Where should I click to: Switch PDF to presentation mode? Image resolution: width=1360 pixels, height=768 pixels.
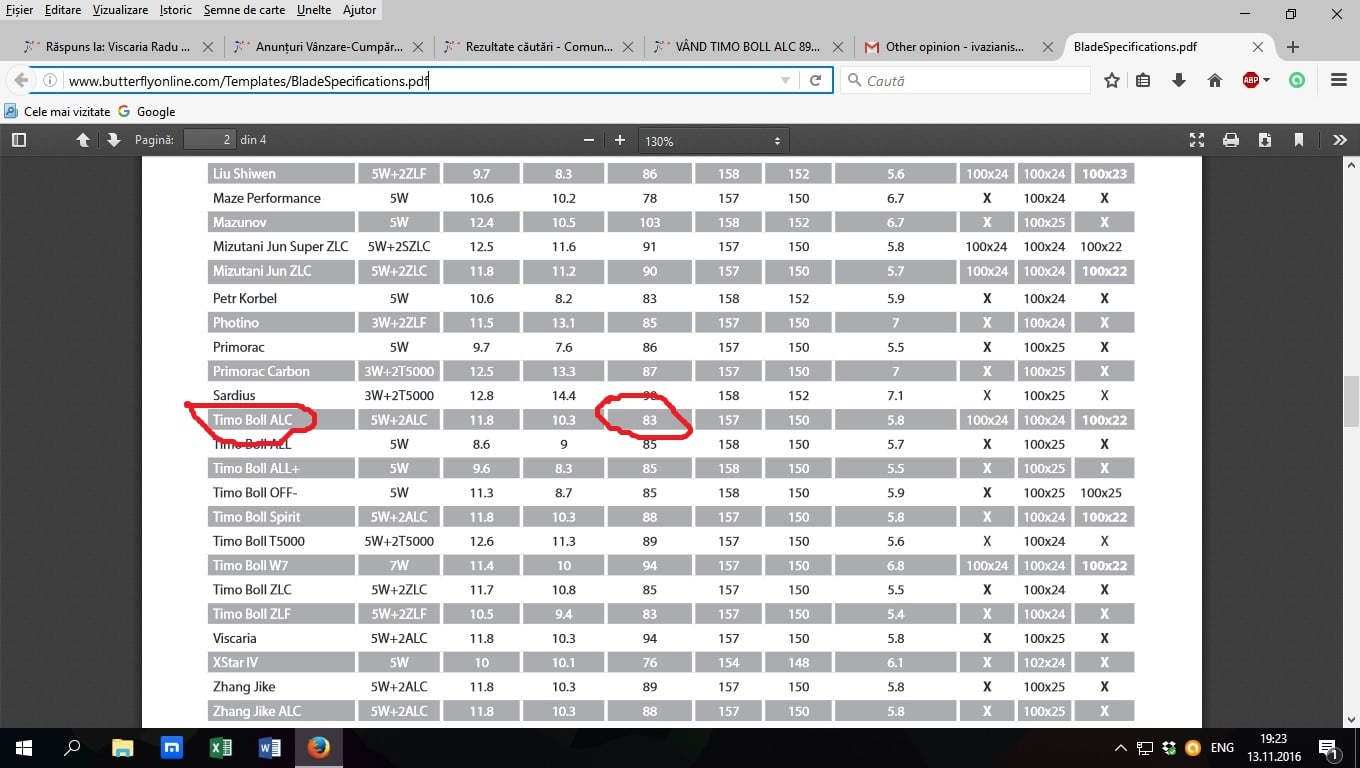pyautogui.click(x=1197, y=140)
